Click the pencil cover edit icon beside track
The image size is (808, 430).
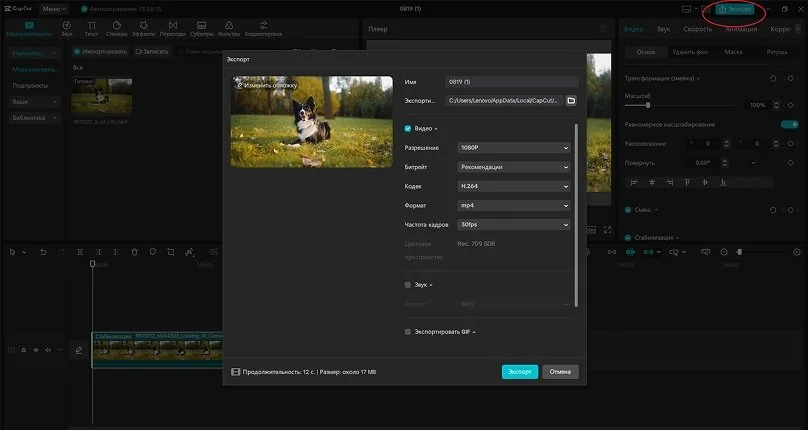click(79, 350)
